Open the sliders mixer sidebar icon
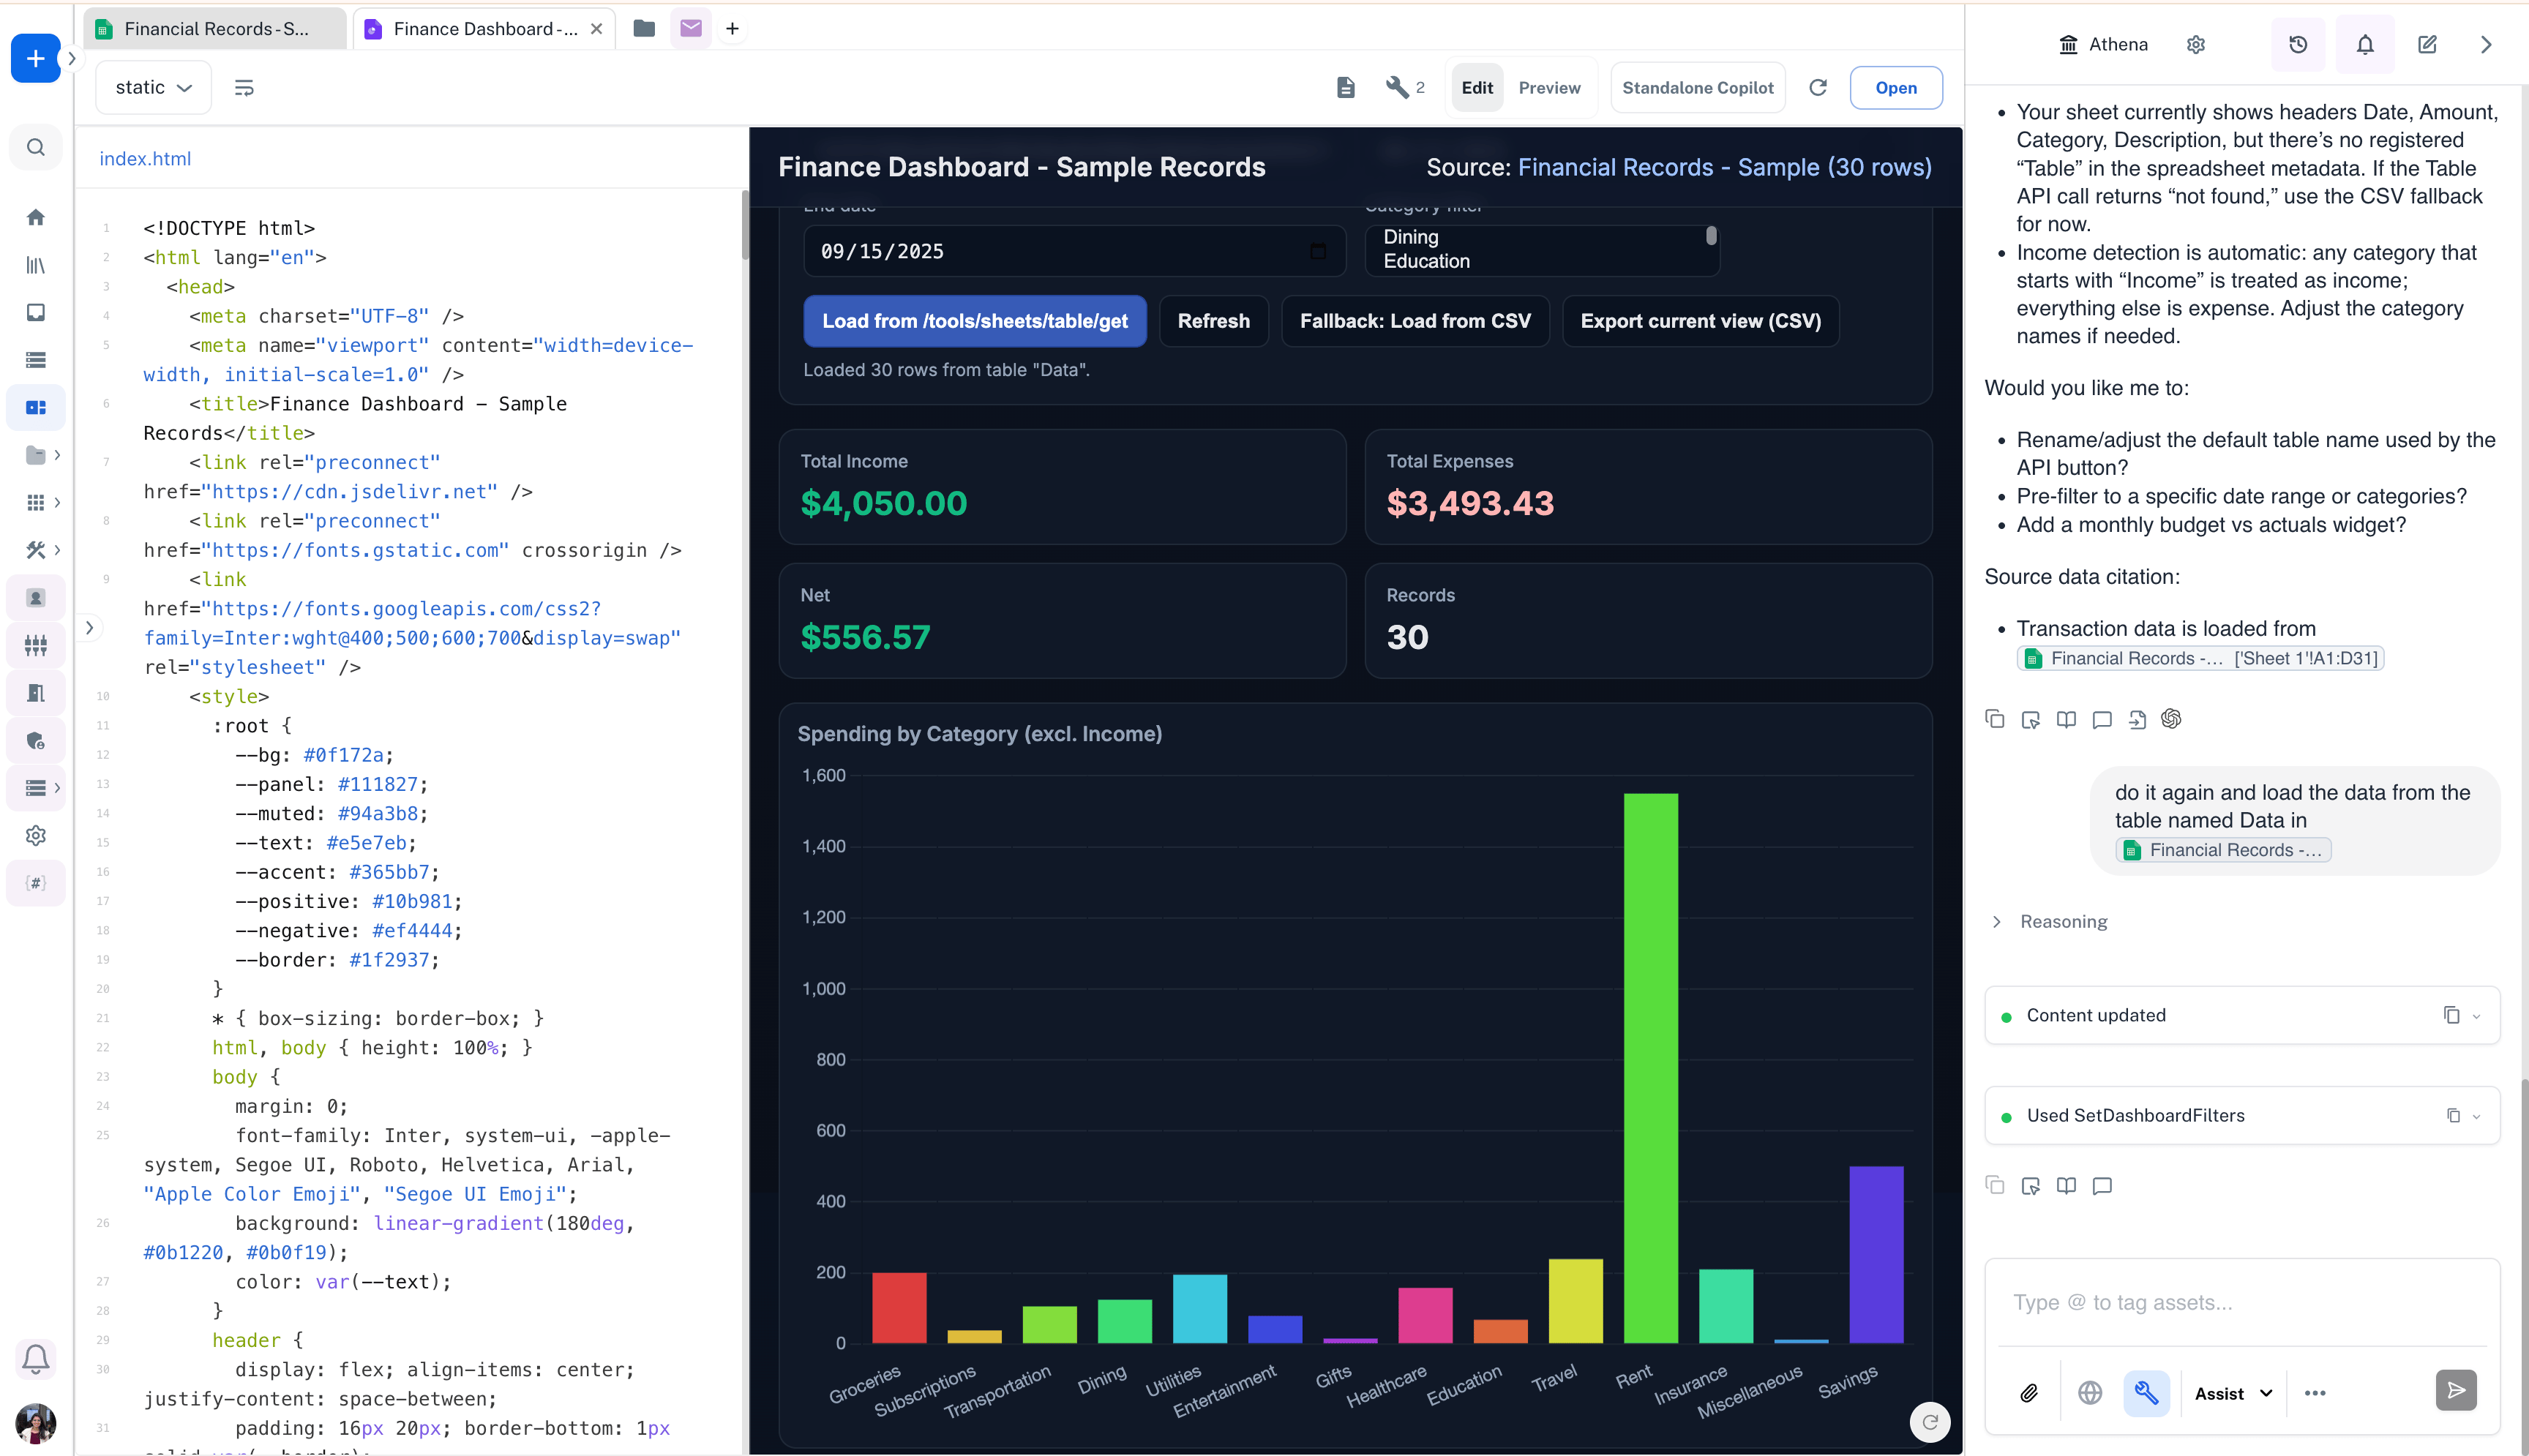 [36, 646]
